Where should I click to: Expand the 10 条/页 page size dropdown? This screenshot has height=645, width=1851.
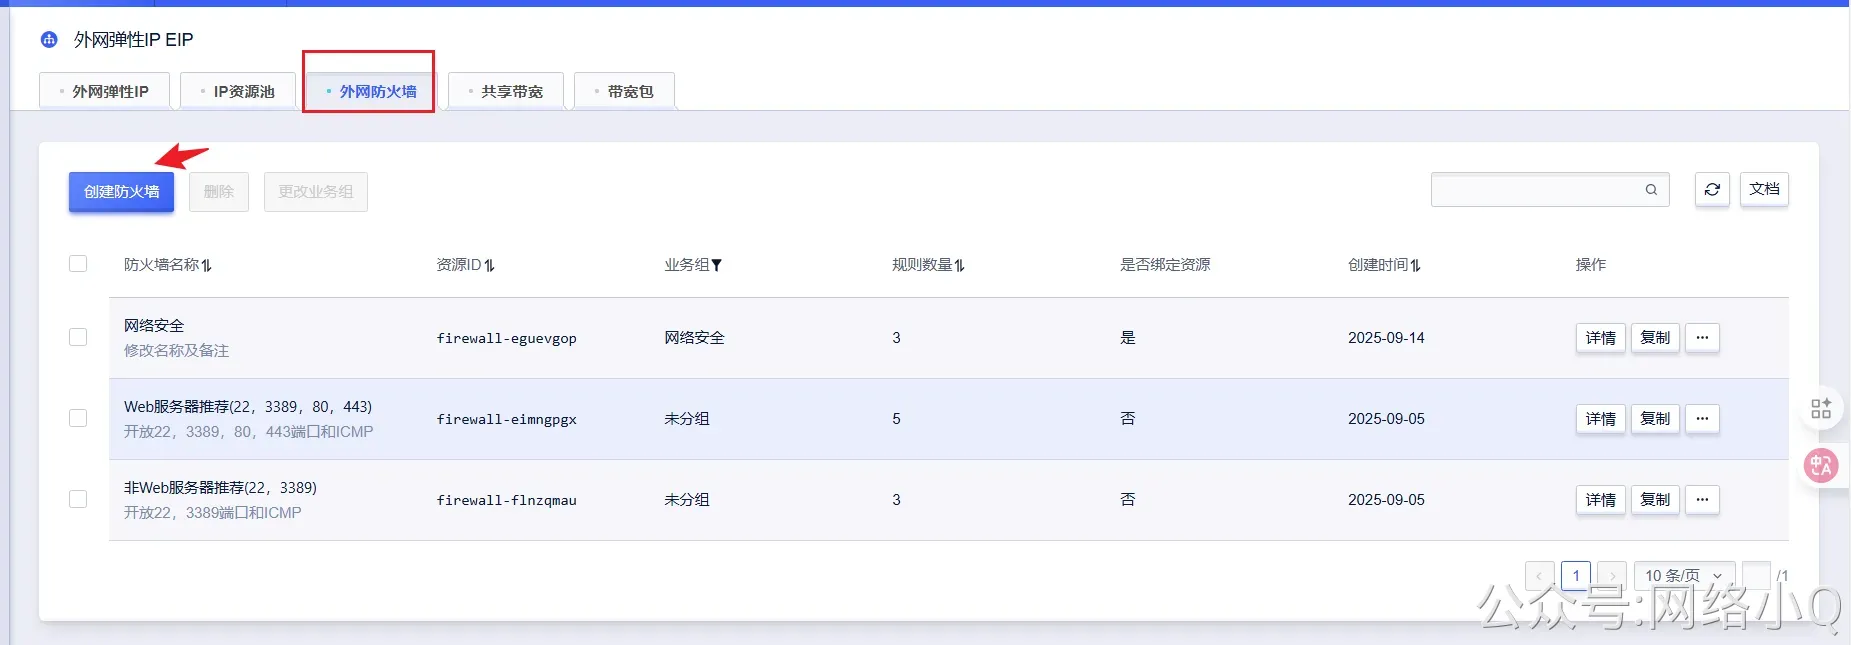point(1684,575)
